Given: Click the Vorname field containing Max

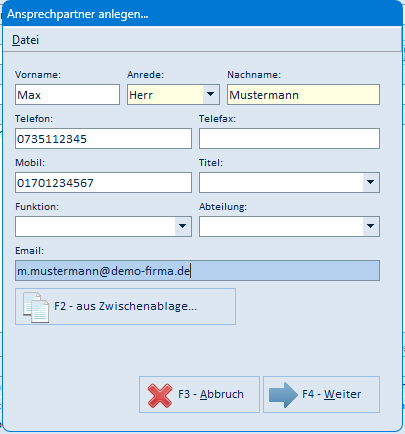Looking at the screenshot, I should click(67, 95).
